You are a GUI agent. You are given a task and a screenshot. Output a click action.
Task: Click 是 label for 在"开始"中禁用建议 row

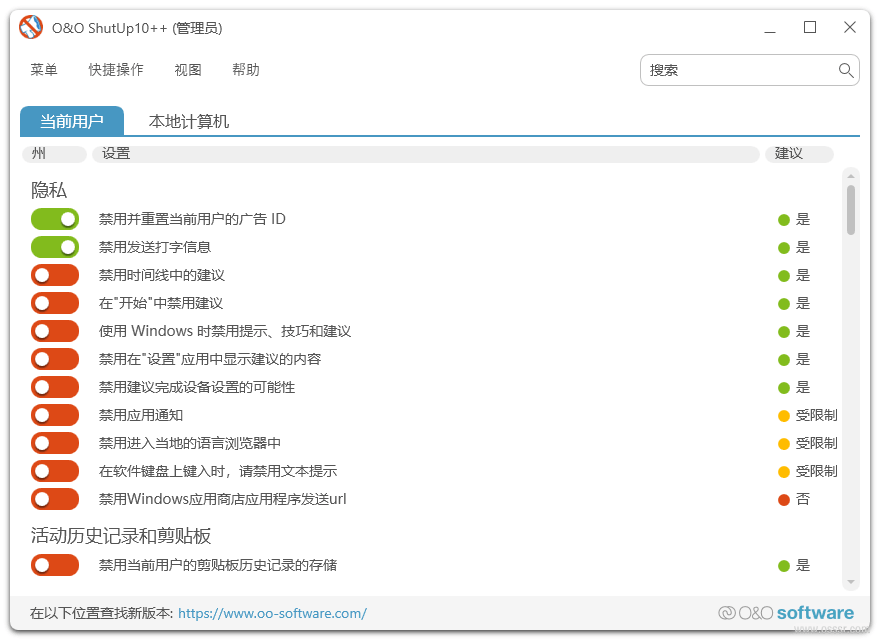click(x=803, y=303)
